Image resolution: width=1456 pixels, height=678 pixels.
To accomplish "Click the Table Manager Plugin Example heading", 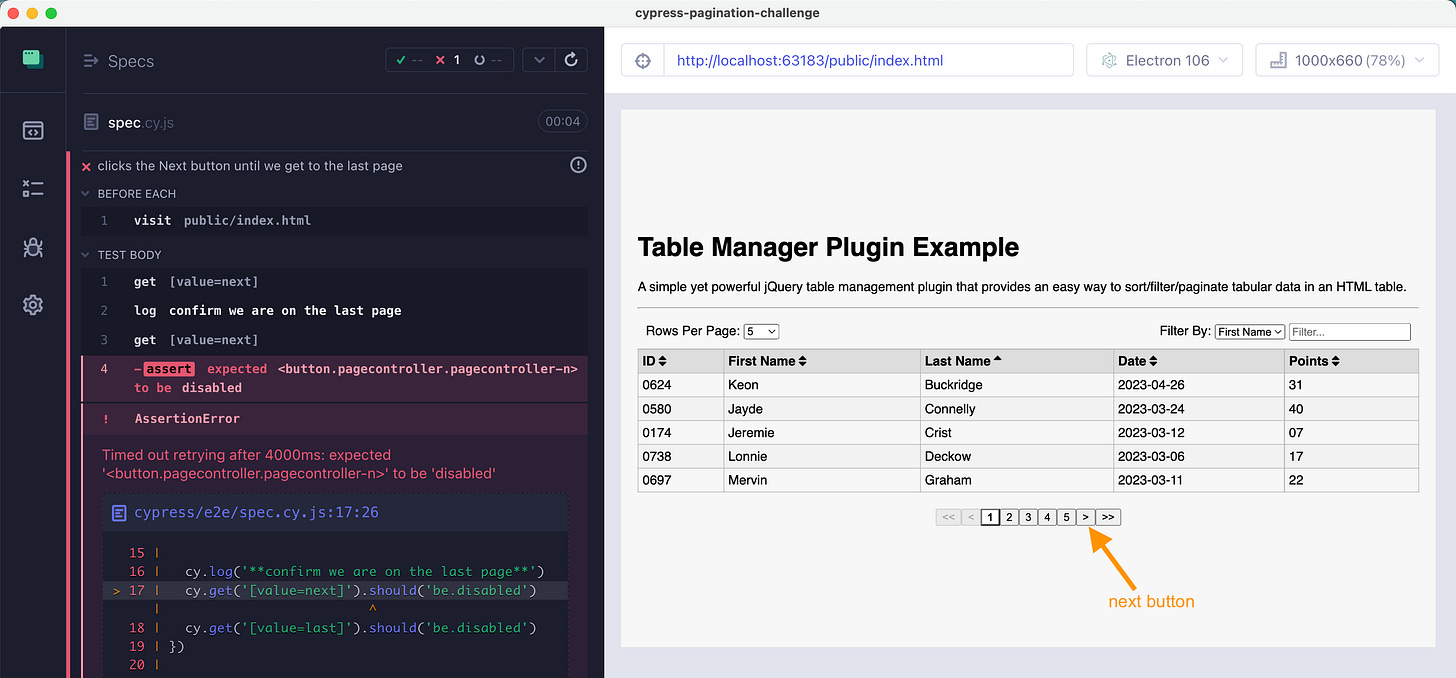I will (x=828, y=247).
